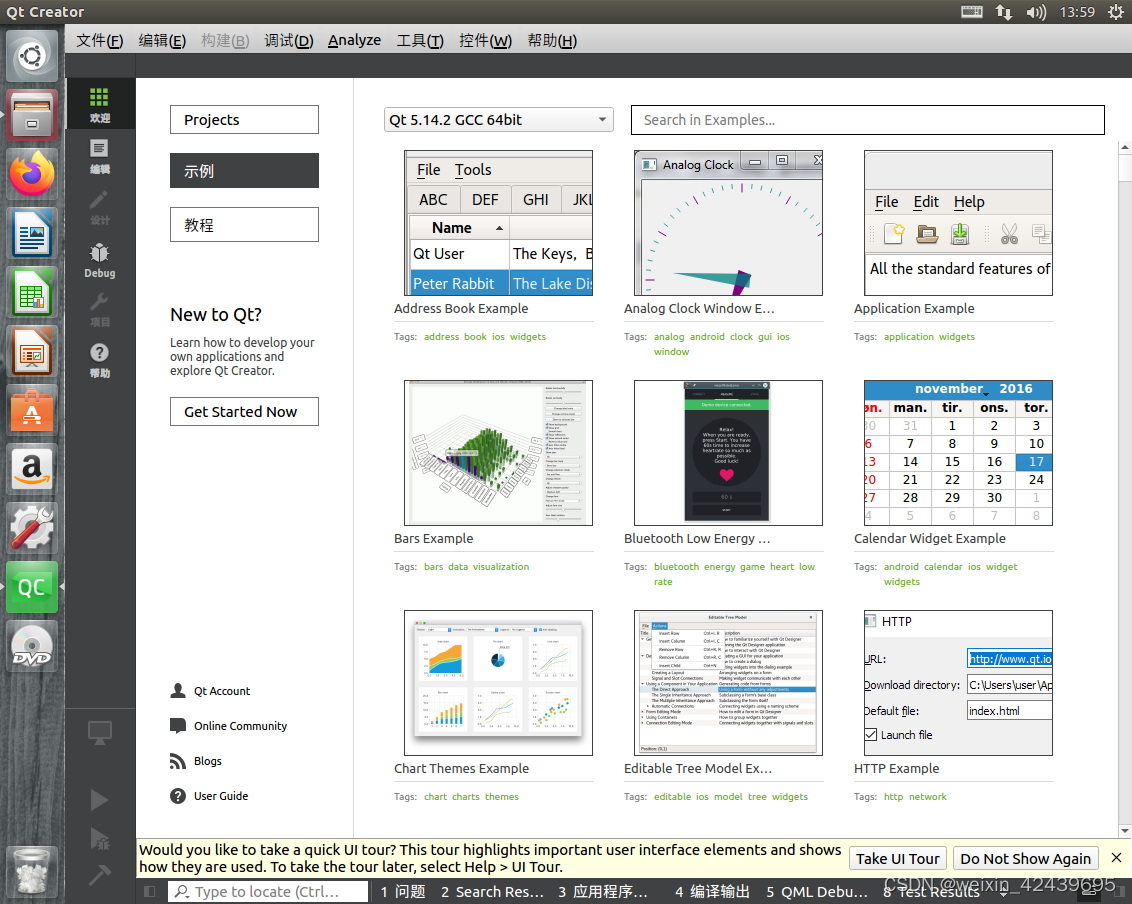Click the Online Community chat icon

click(x=178, y=726)
